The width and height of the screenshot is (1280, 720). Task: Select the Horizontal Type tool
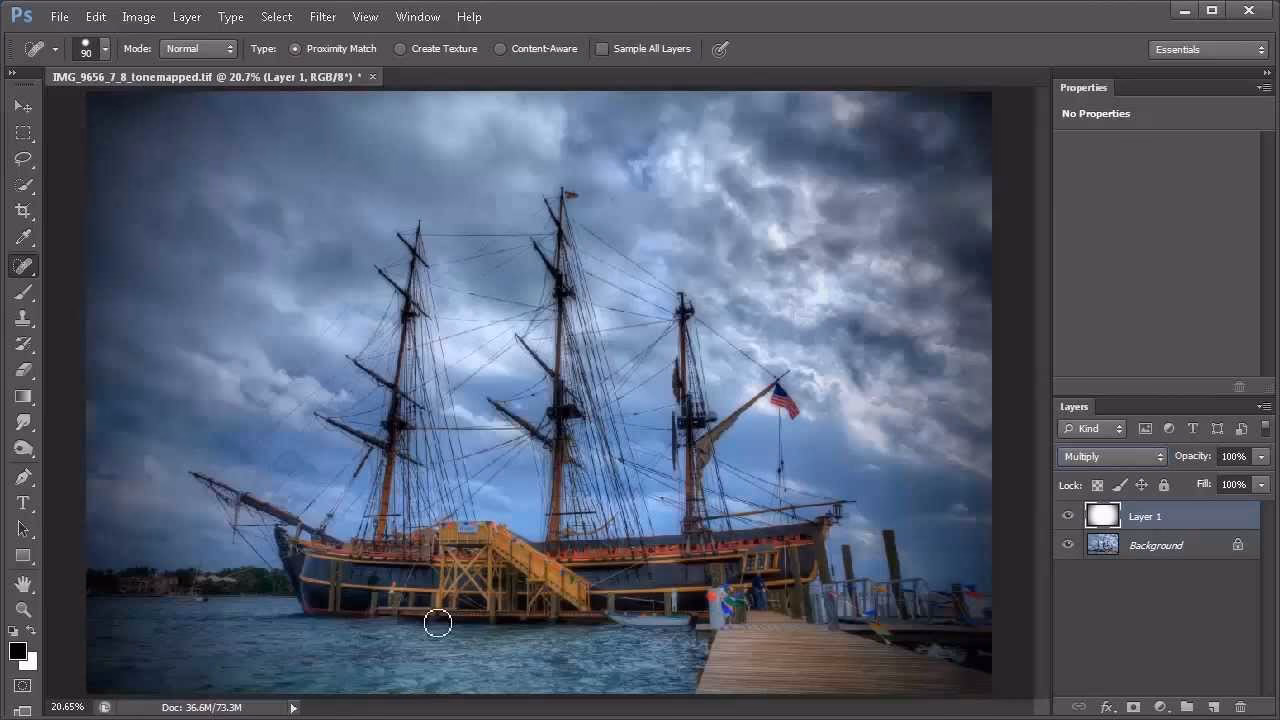tap(24, 503)
